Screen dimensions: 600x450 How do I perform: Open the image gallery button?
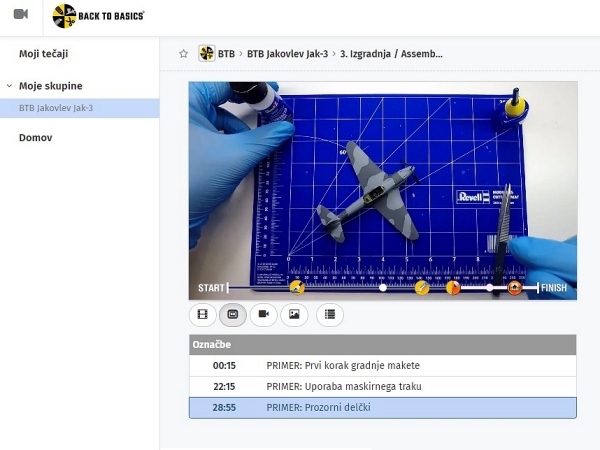coord(293,314)
